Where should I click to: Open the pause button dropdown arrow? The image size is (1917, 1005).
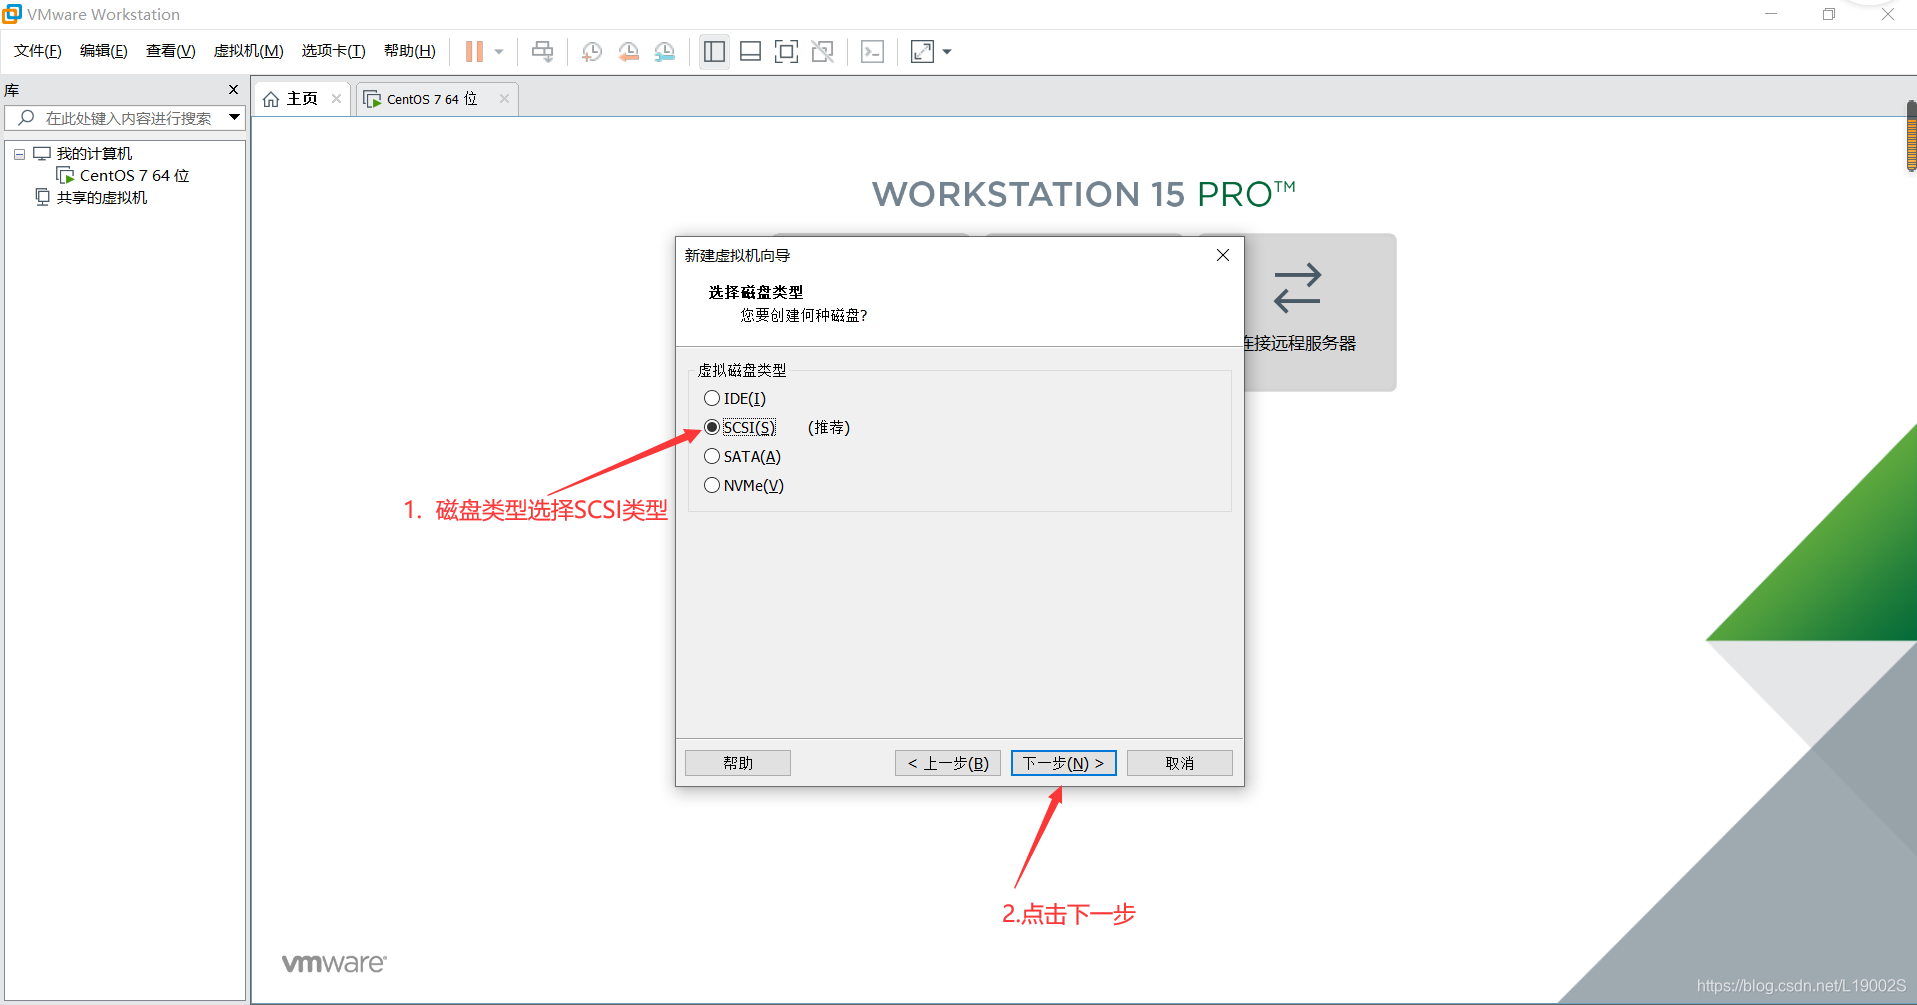coord(499,51)
